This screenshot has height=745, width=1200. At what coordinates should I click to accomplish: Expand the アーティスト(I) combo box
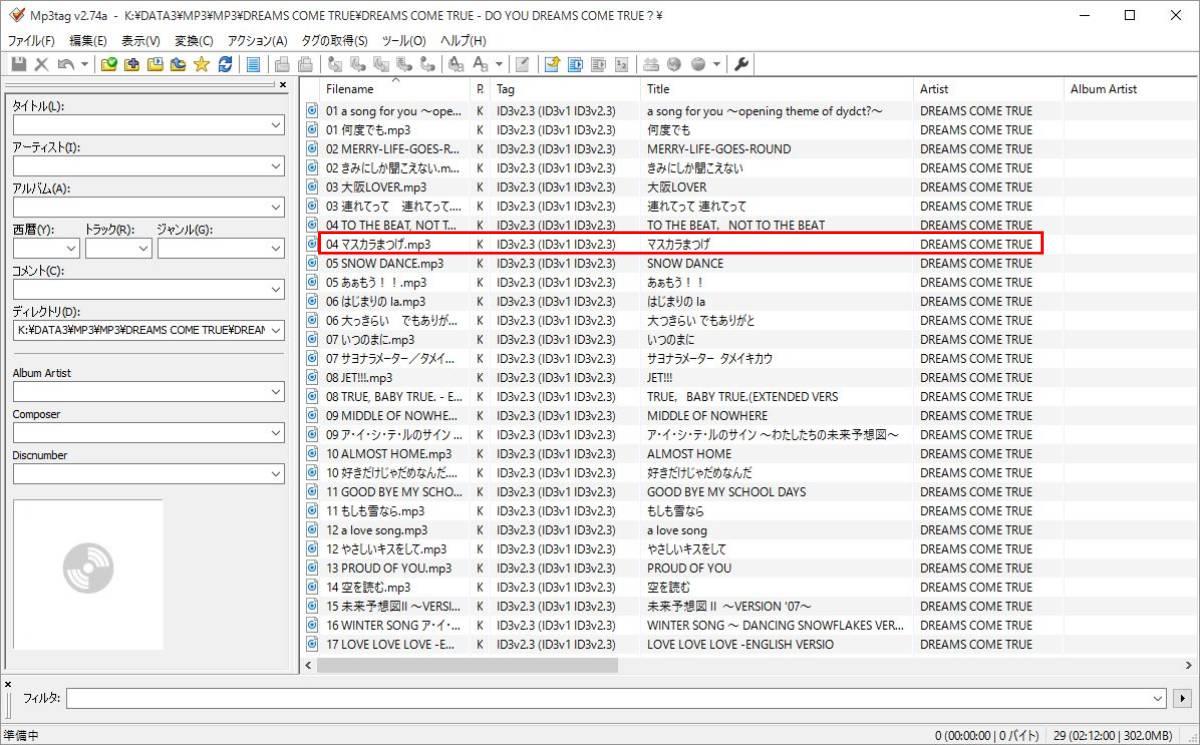[276, 166]
